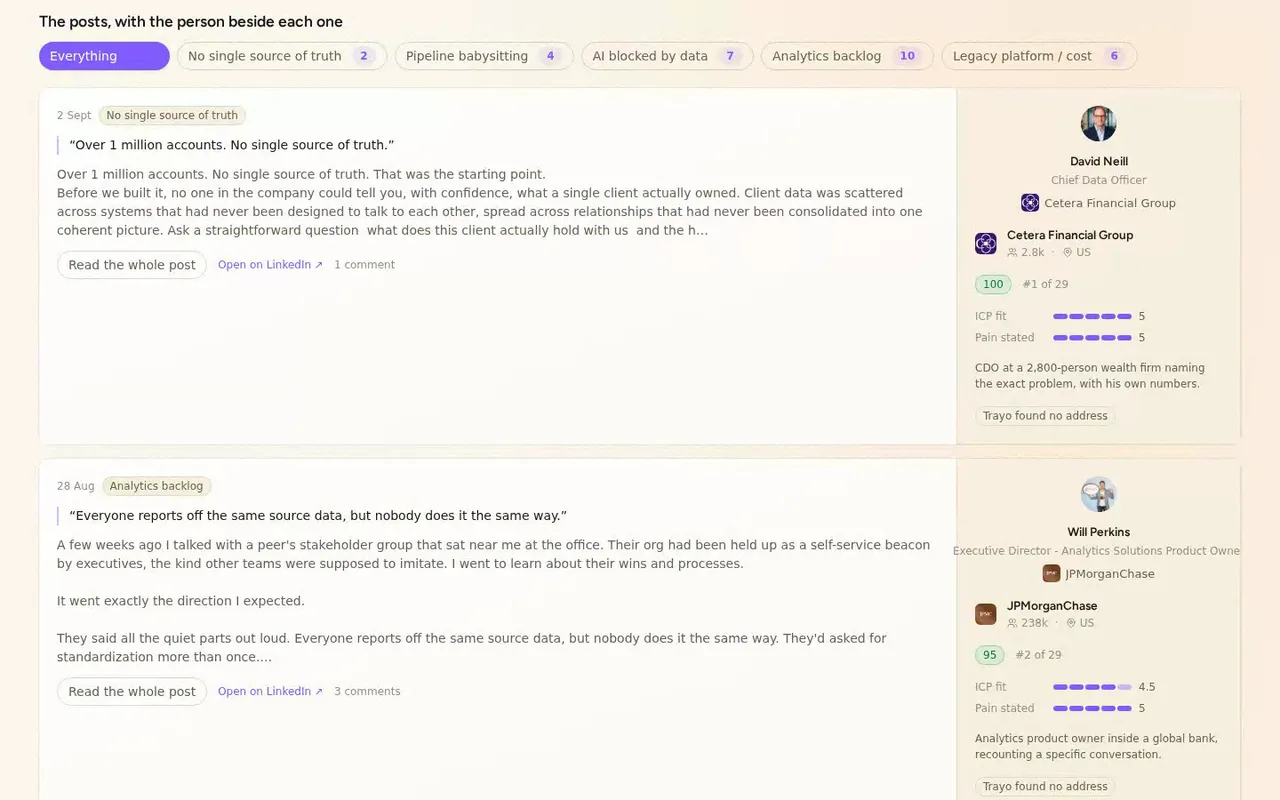Click the Pain stated bar for David Neill
1280x800 pixels.
coord(1092,338)
